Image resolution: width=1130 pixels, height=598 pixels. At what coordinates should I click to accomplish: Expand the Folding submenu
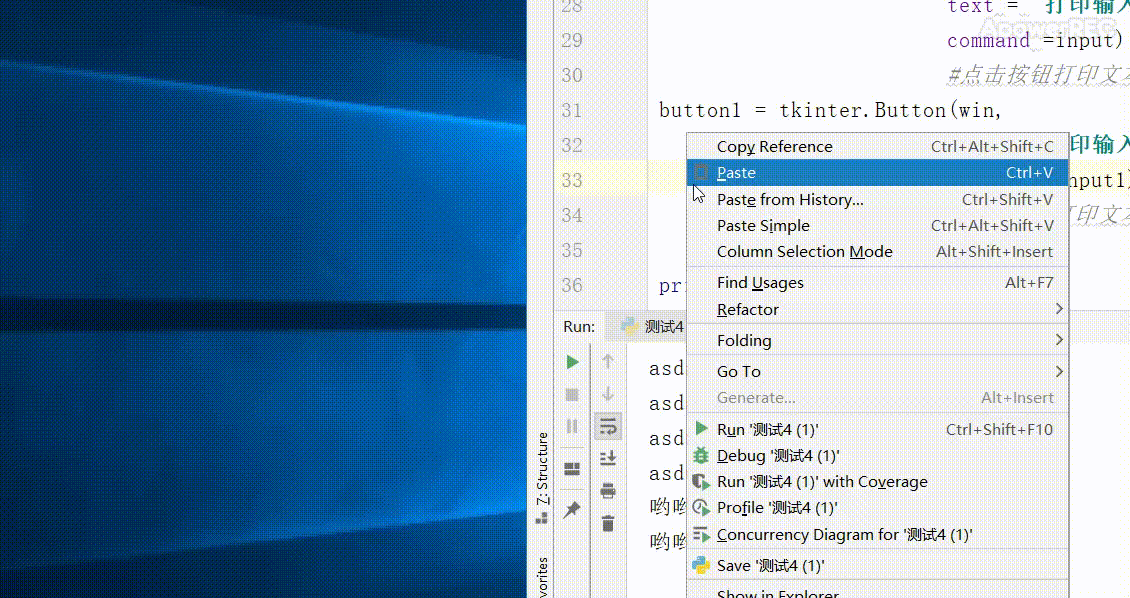[x=877, y=341]
